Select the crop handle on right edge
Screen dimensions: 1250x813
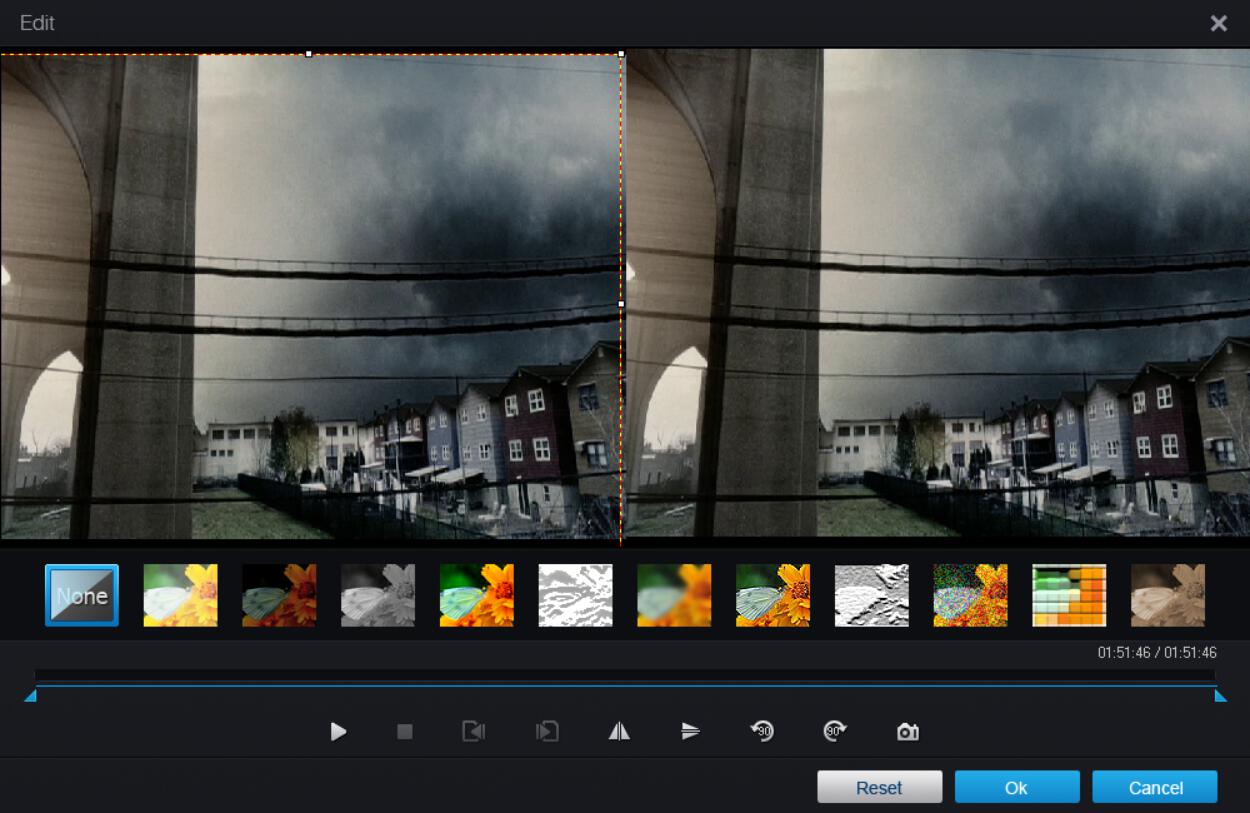621,303
